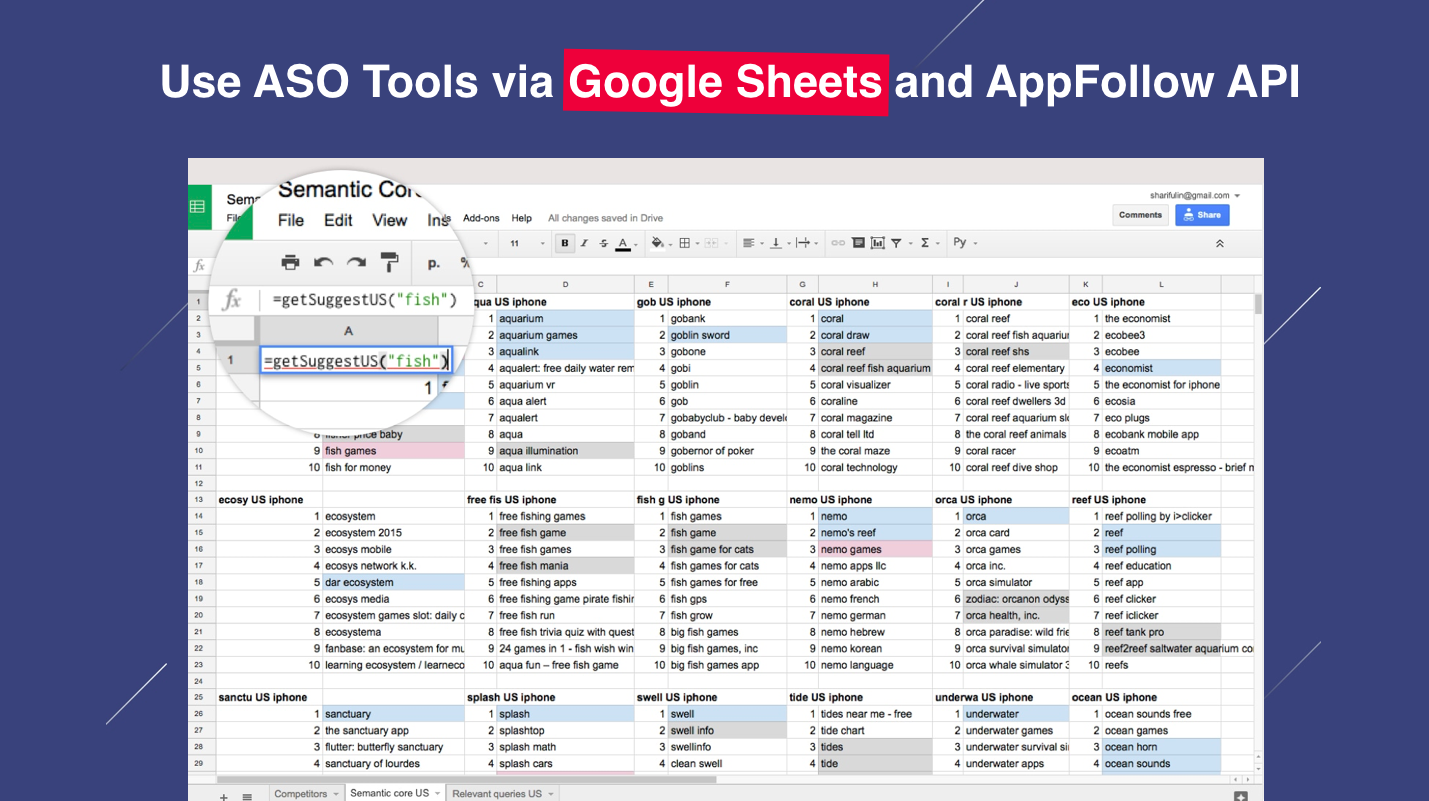This screenshot has width=1429, height=801.
Task: Select column H header
Action: 875,285
